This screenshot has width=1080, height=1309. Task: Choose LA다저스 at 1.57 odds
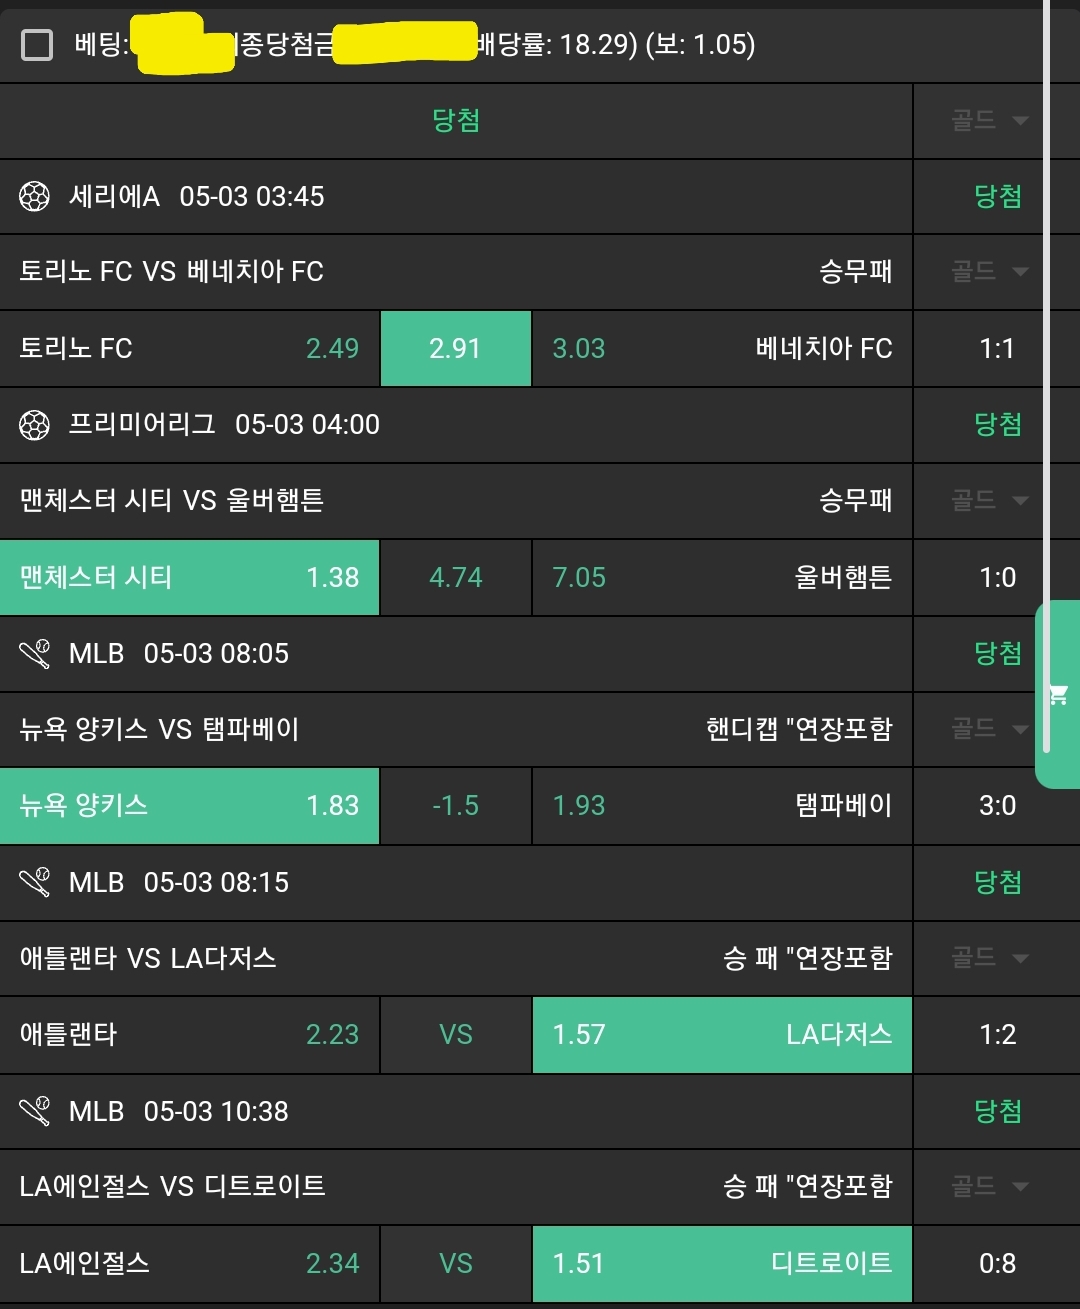click(x=722, y=1034)
